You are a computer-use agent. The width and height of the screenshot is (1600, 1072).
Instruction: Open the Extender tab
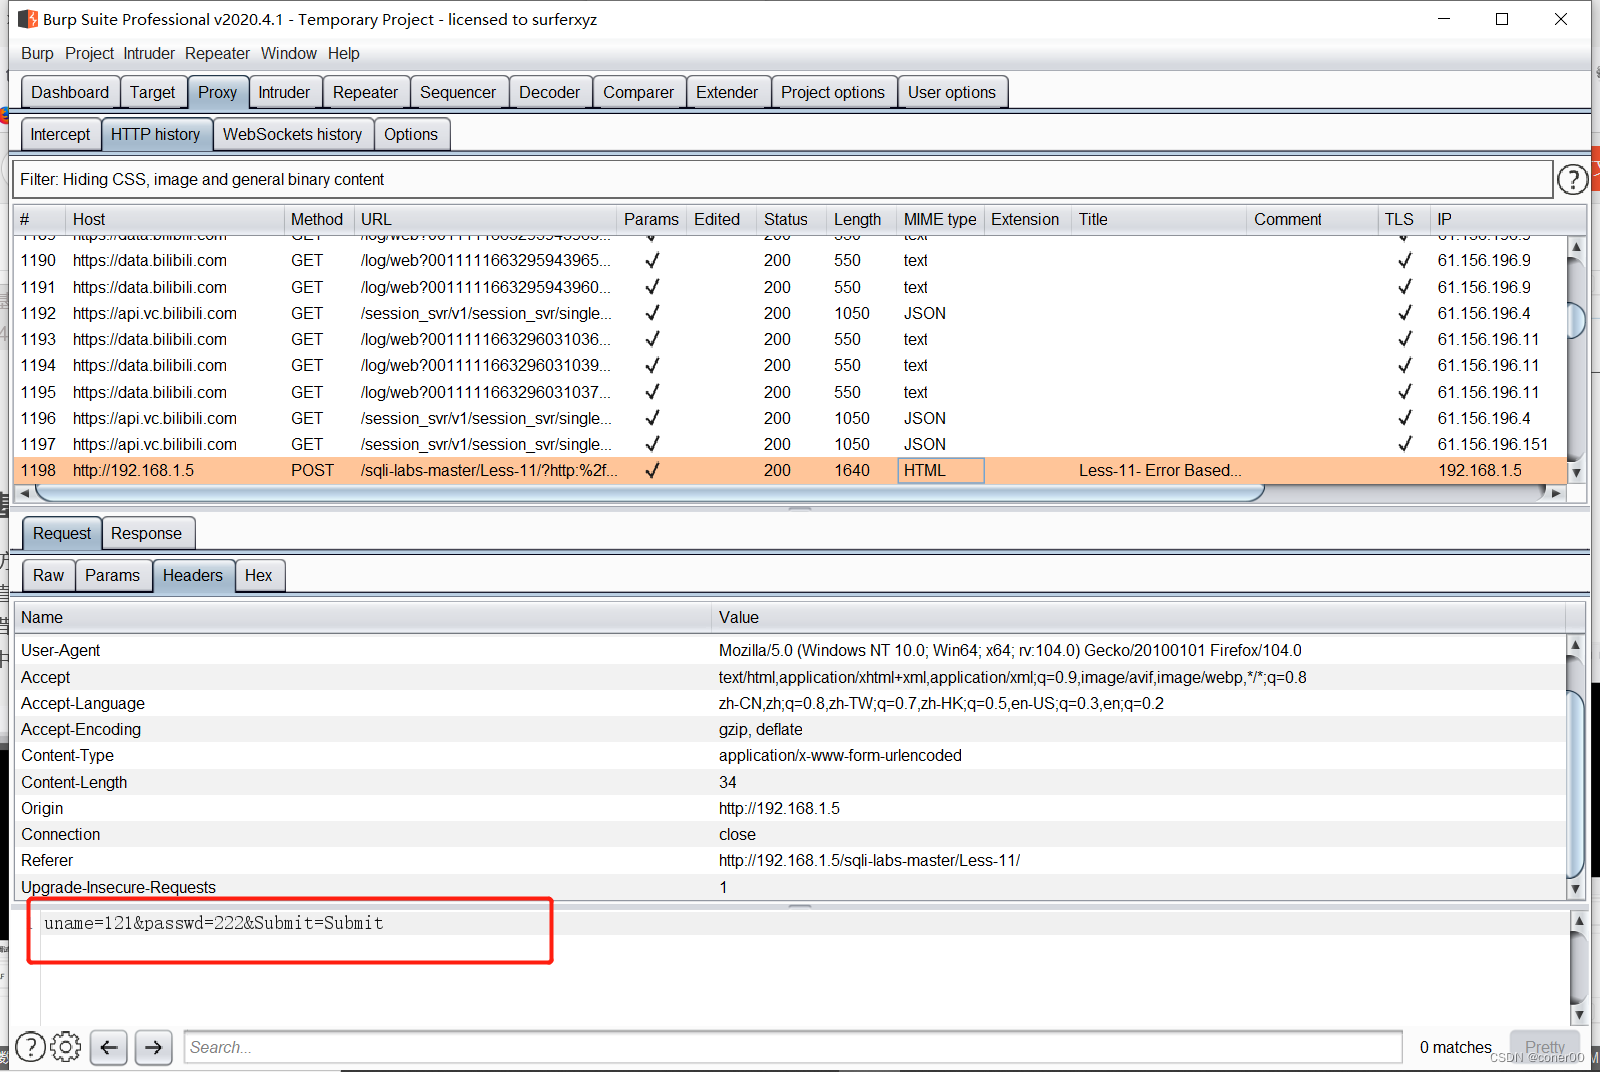[727, 92]
